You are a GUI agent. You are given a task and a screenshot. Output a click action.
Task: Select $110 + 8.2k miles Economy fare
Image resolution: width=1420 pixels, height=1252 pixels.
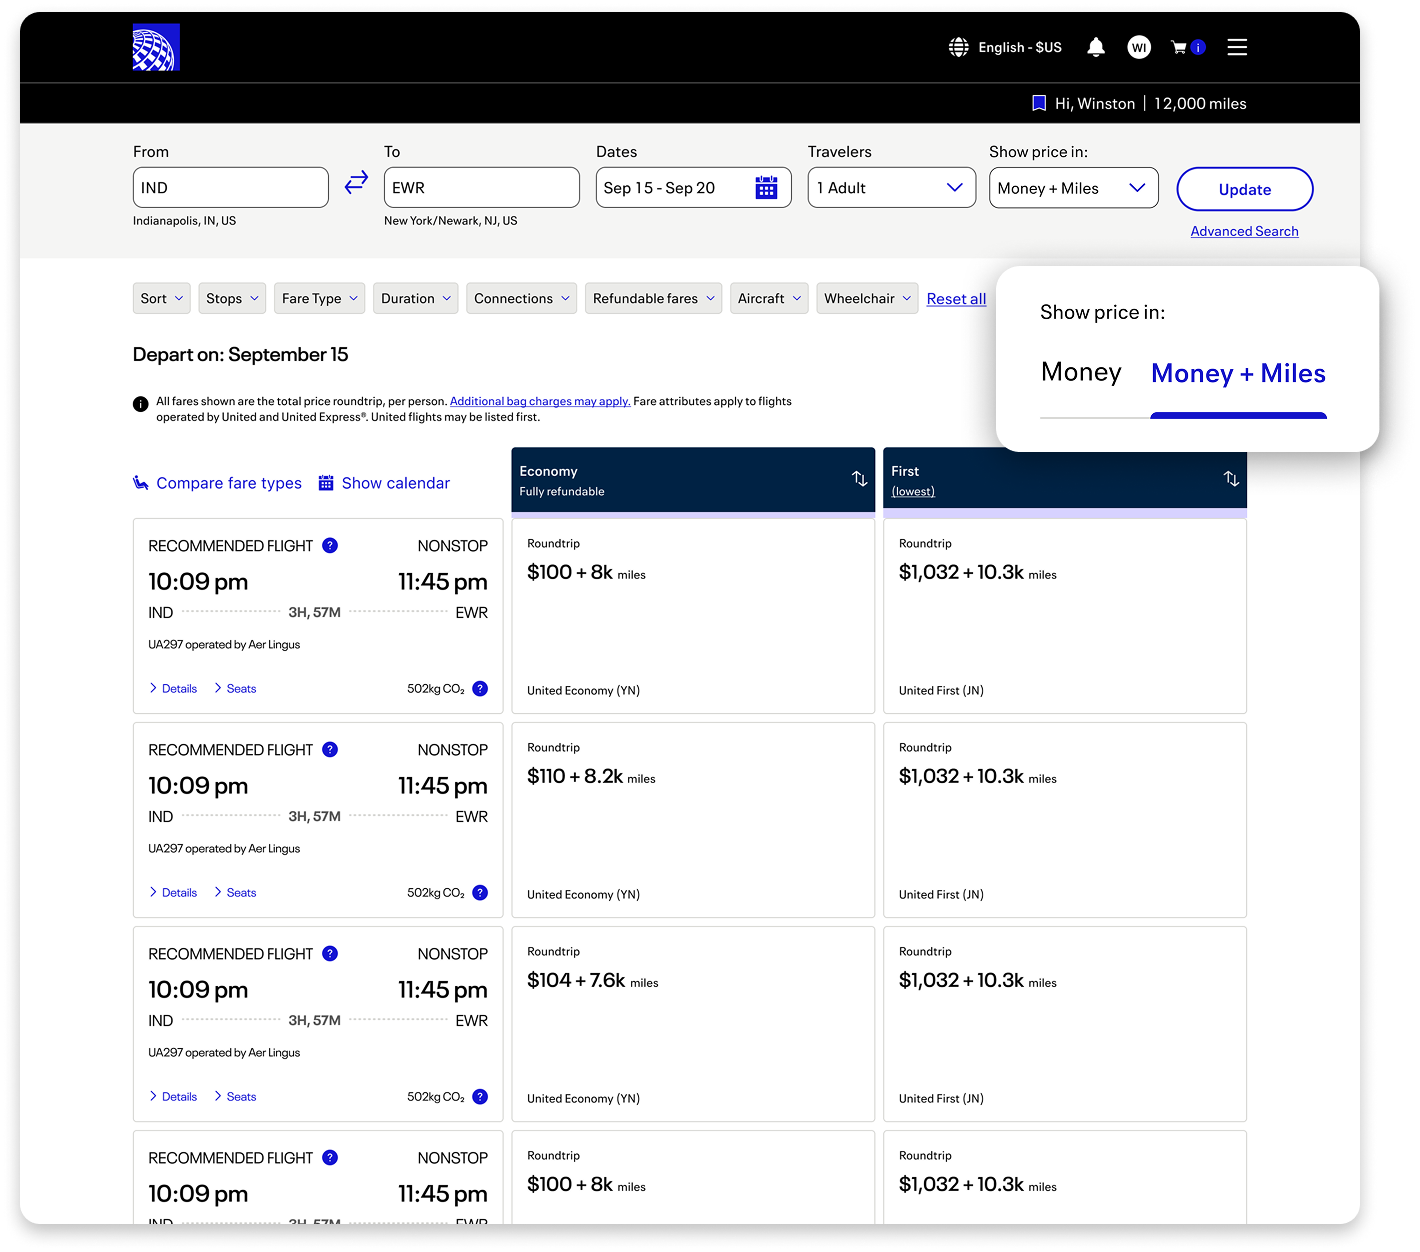693,820
